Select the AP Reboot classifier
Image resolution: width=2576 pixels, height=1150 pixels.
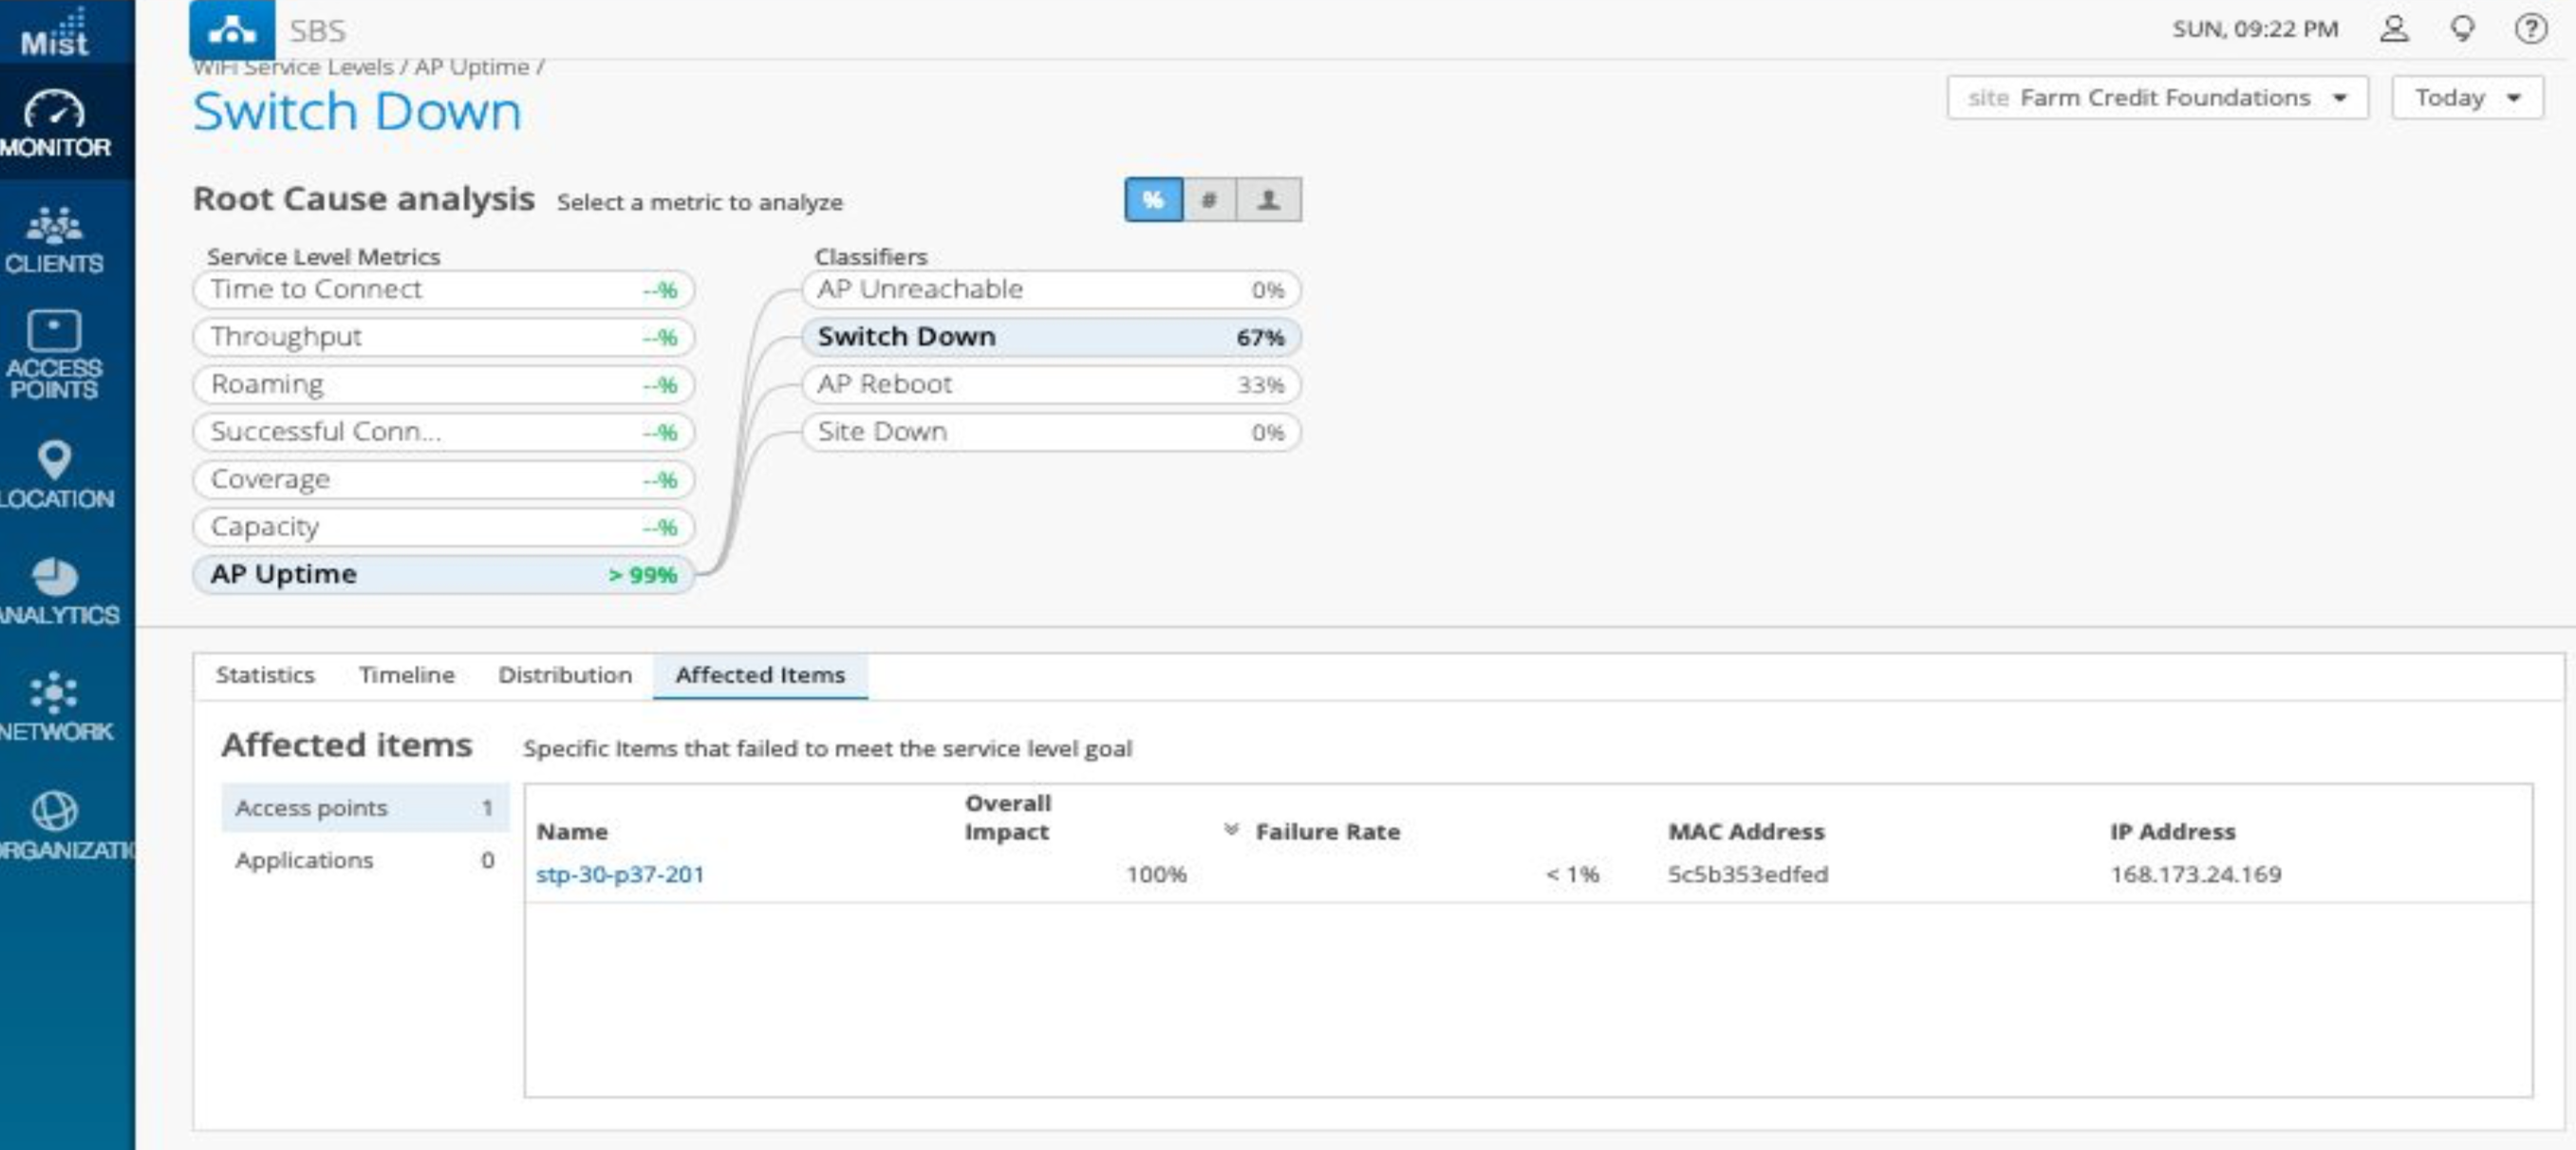pyautogui.click(x=1050, y=384)
